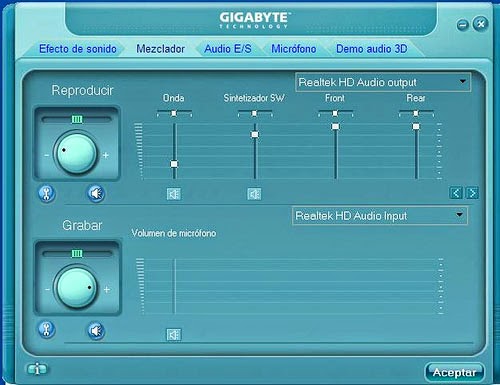Viewport: 500px width, 385px height.
Task: Increase Grabar volume with plus sign
Action: [107, 289]
